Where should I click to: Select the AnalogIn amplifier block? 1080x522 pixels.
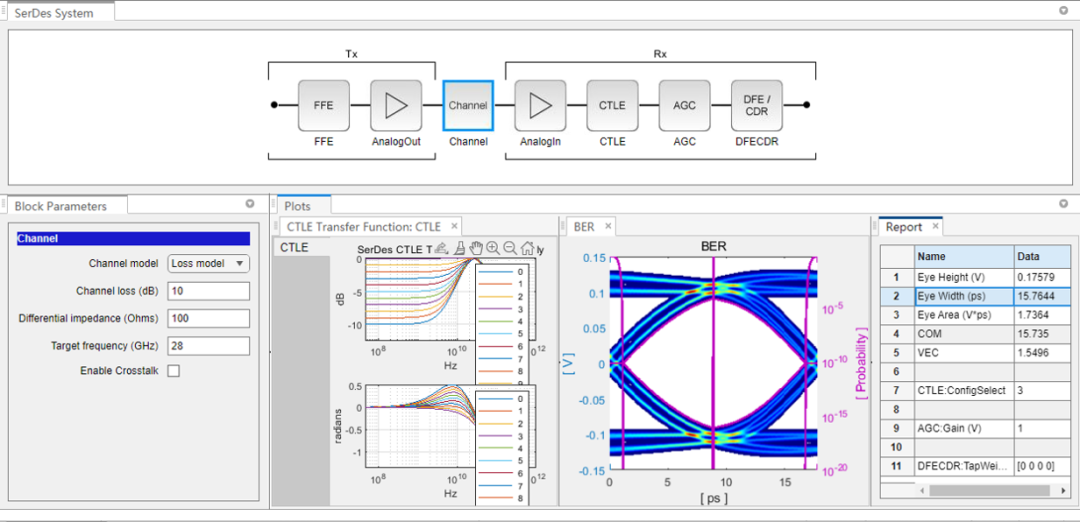540,105
